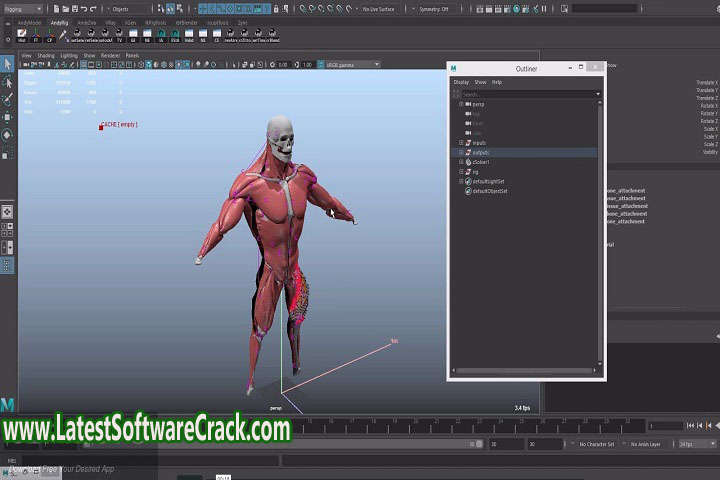Open the viewport Renderer menu
Screen dimensions: 720x480
coord(110,56)
